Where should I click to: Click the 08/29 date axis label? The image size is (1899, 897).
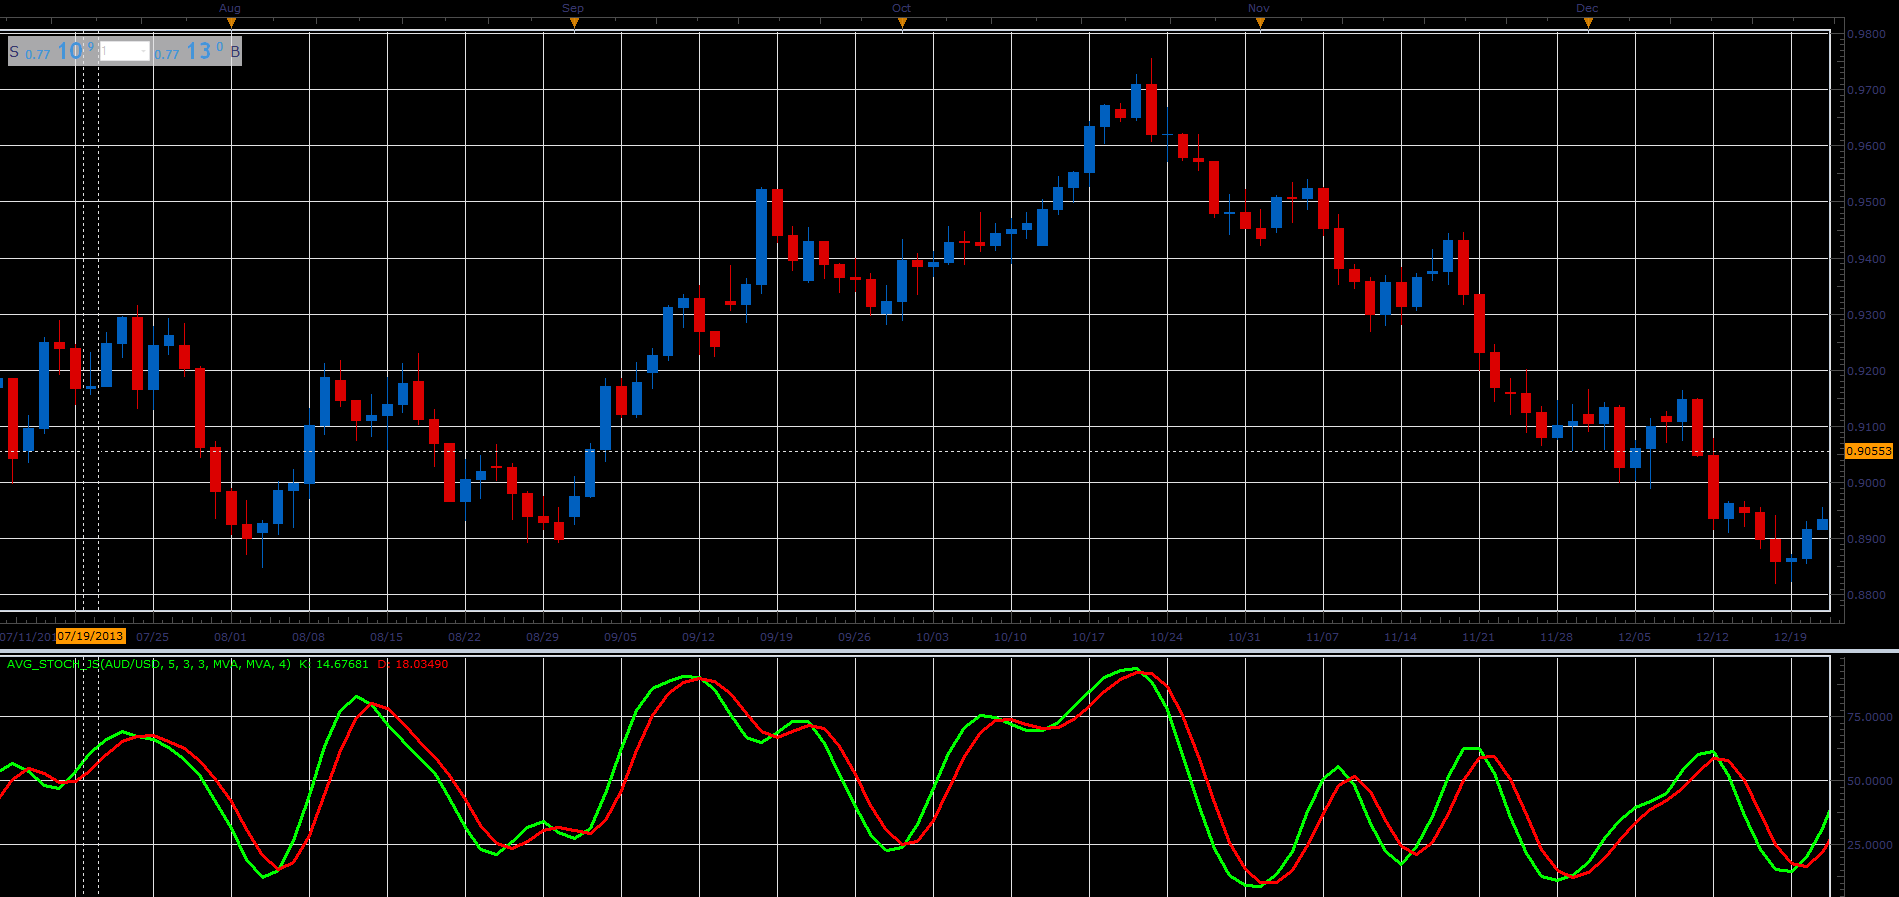(542, 637)
